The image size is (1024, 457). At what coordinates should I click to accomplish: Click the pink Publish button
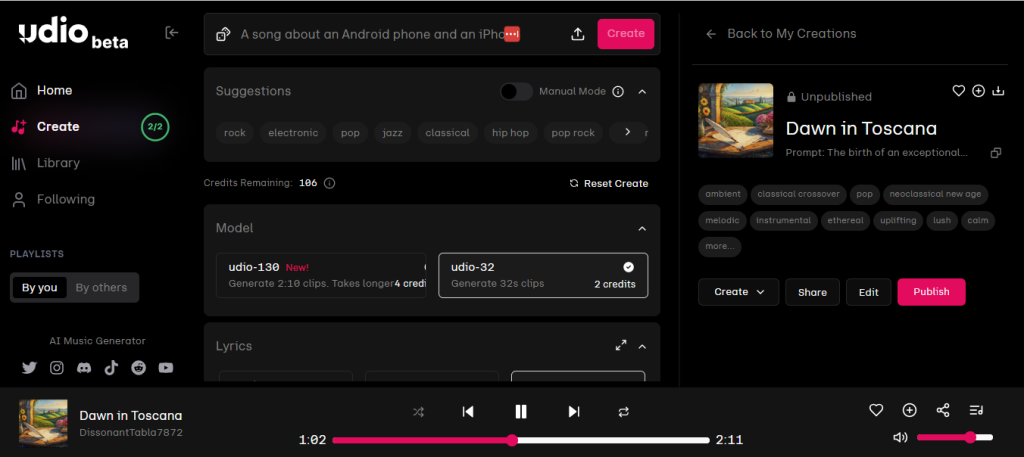(x=931, y=292)
